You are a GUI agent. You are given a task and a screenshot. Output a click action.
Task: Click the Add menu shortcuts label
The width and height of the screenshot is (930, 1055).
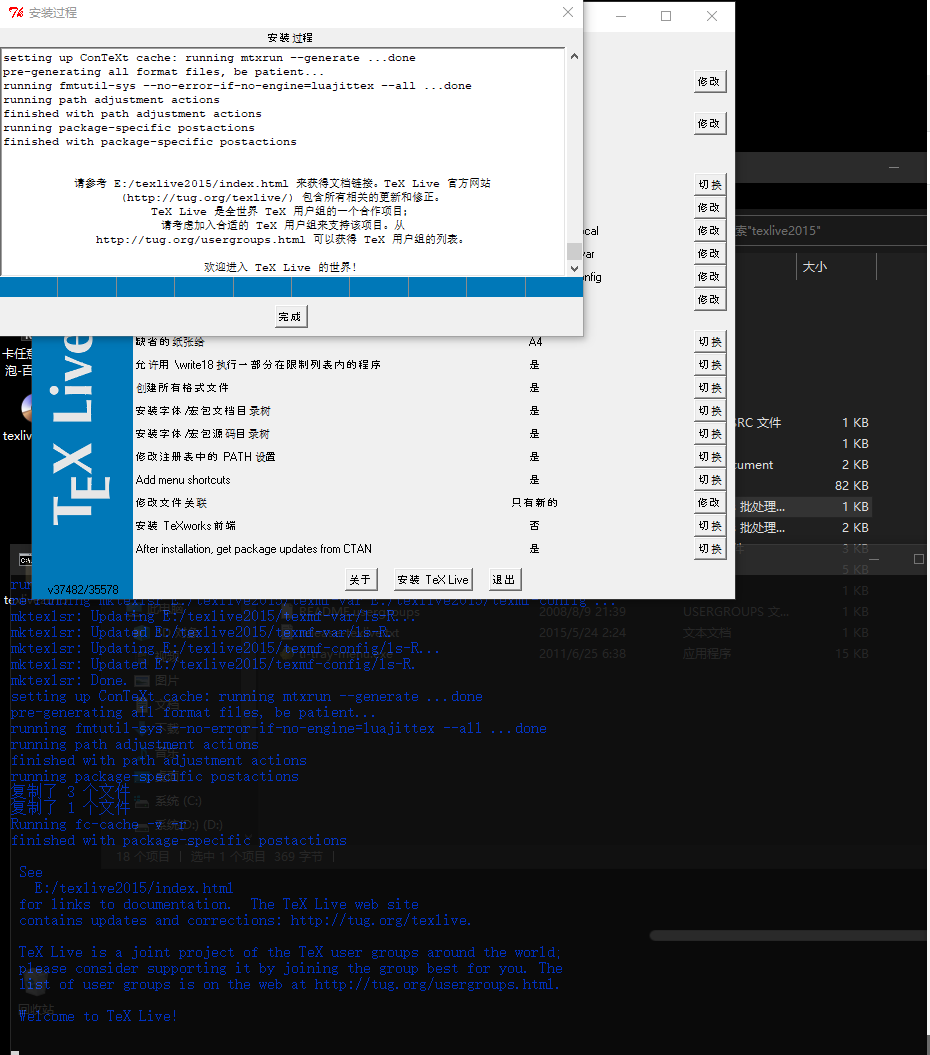click(x=183, y=480)
